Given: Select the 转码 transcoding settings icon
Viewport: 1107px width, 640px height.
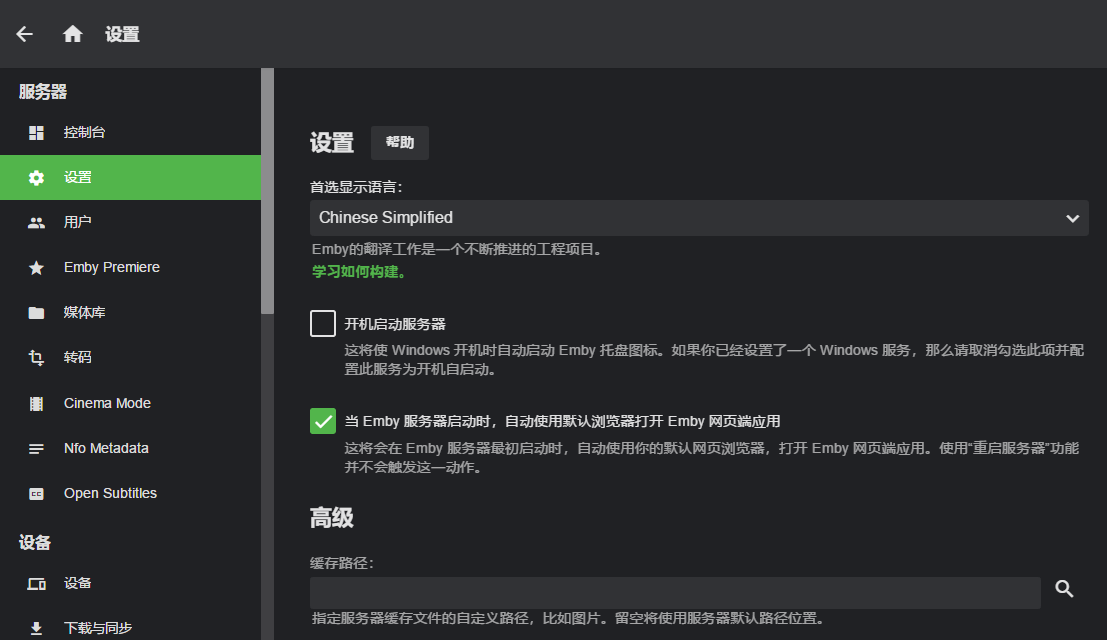Looking at the screenshot, I should point(37,357).
